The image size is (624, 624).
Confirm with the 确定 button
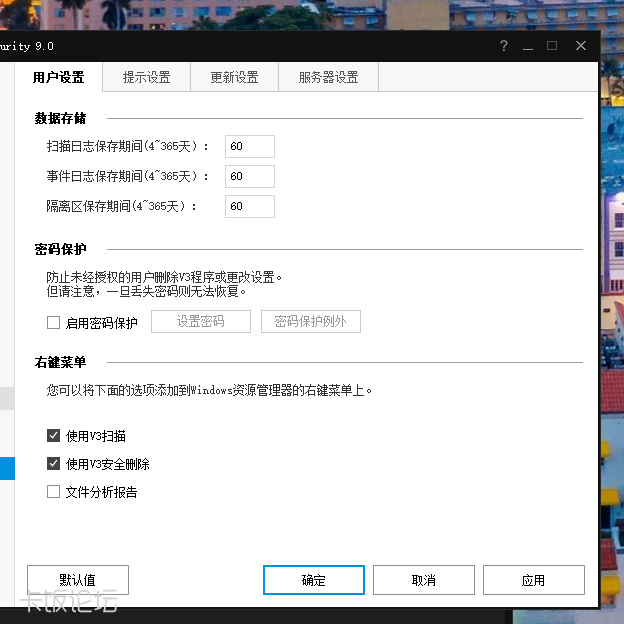[314, 580]
